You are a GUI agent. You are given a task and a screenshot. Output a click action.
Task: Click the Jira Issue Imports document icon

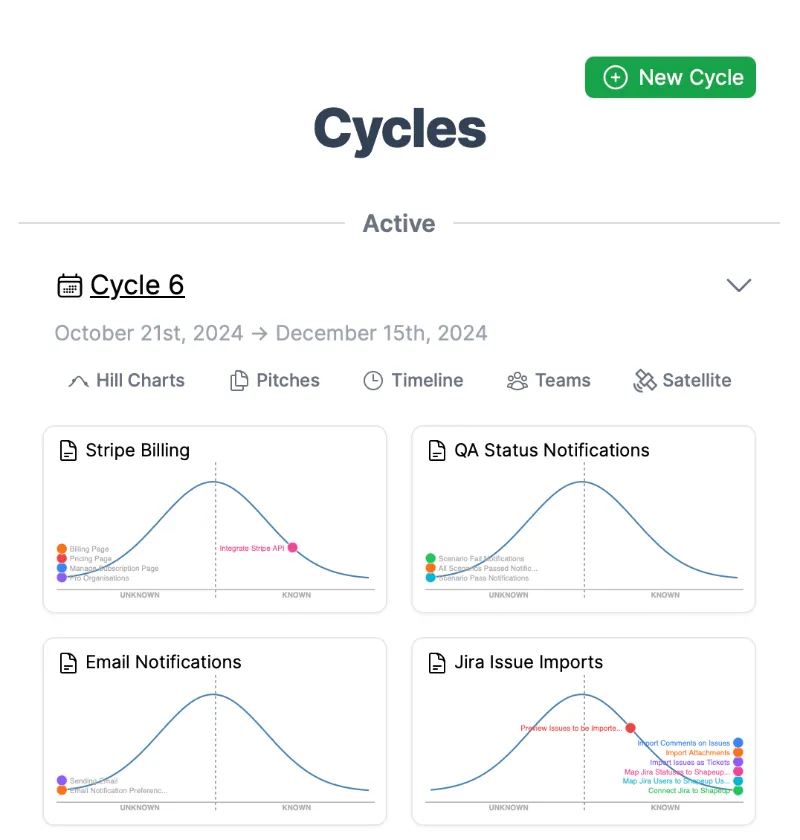click(x=437, y=663)
